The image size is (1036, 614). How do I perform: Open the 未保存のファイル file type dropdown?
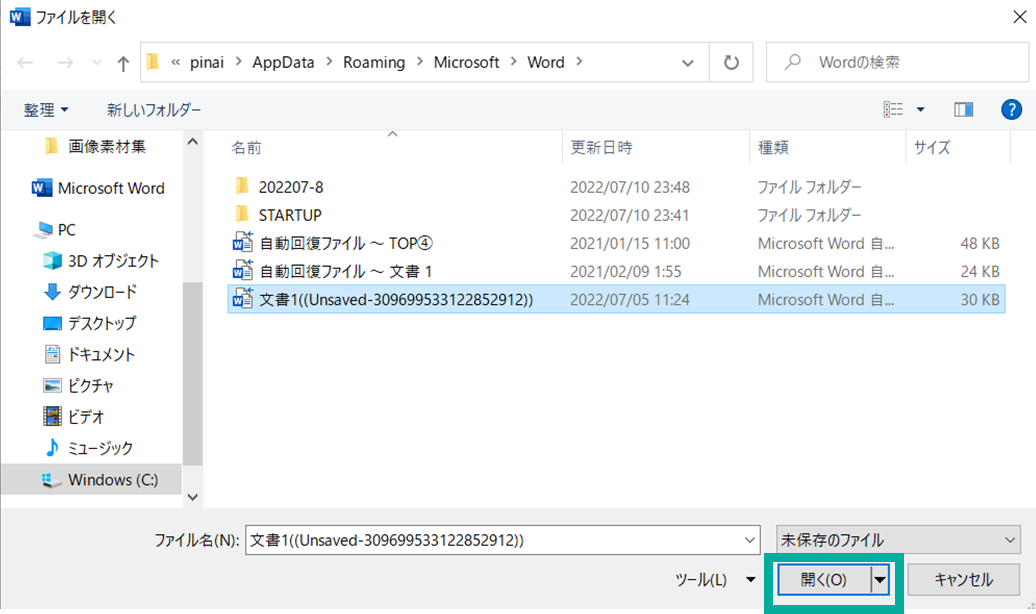1010,539
